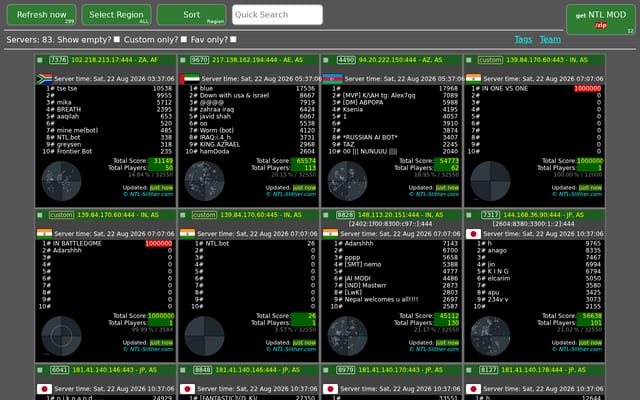Open the Tags link

coord(523,39)
